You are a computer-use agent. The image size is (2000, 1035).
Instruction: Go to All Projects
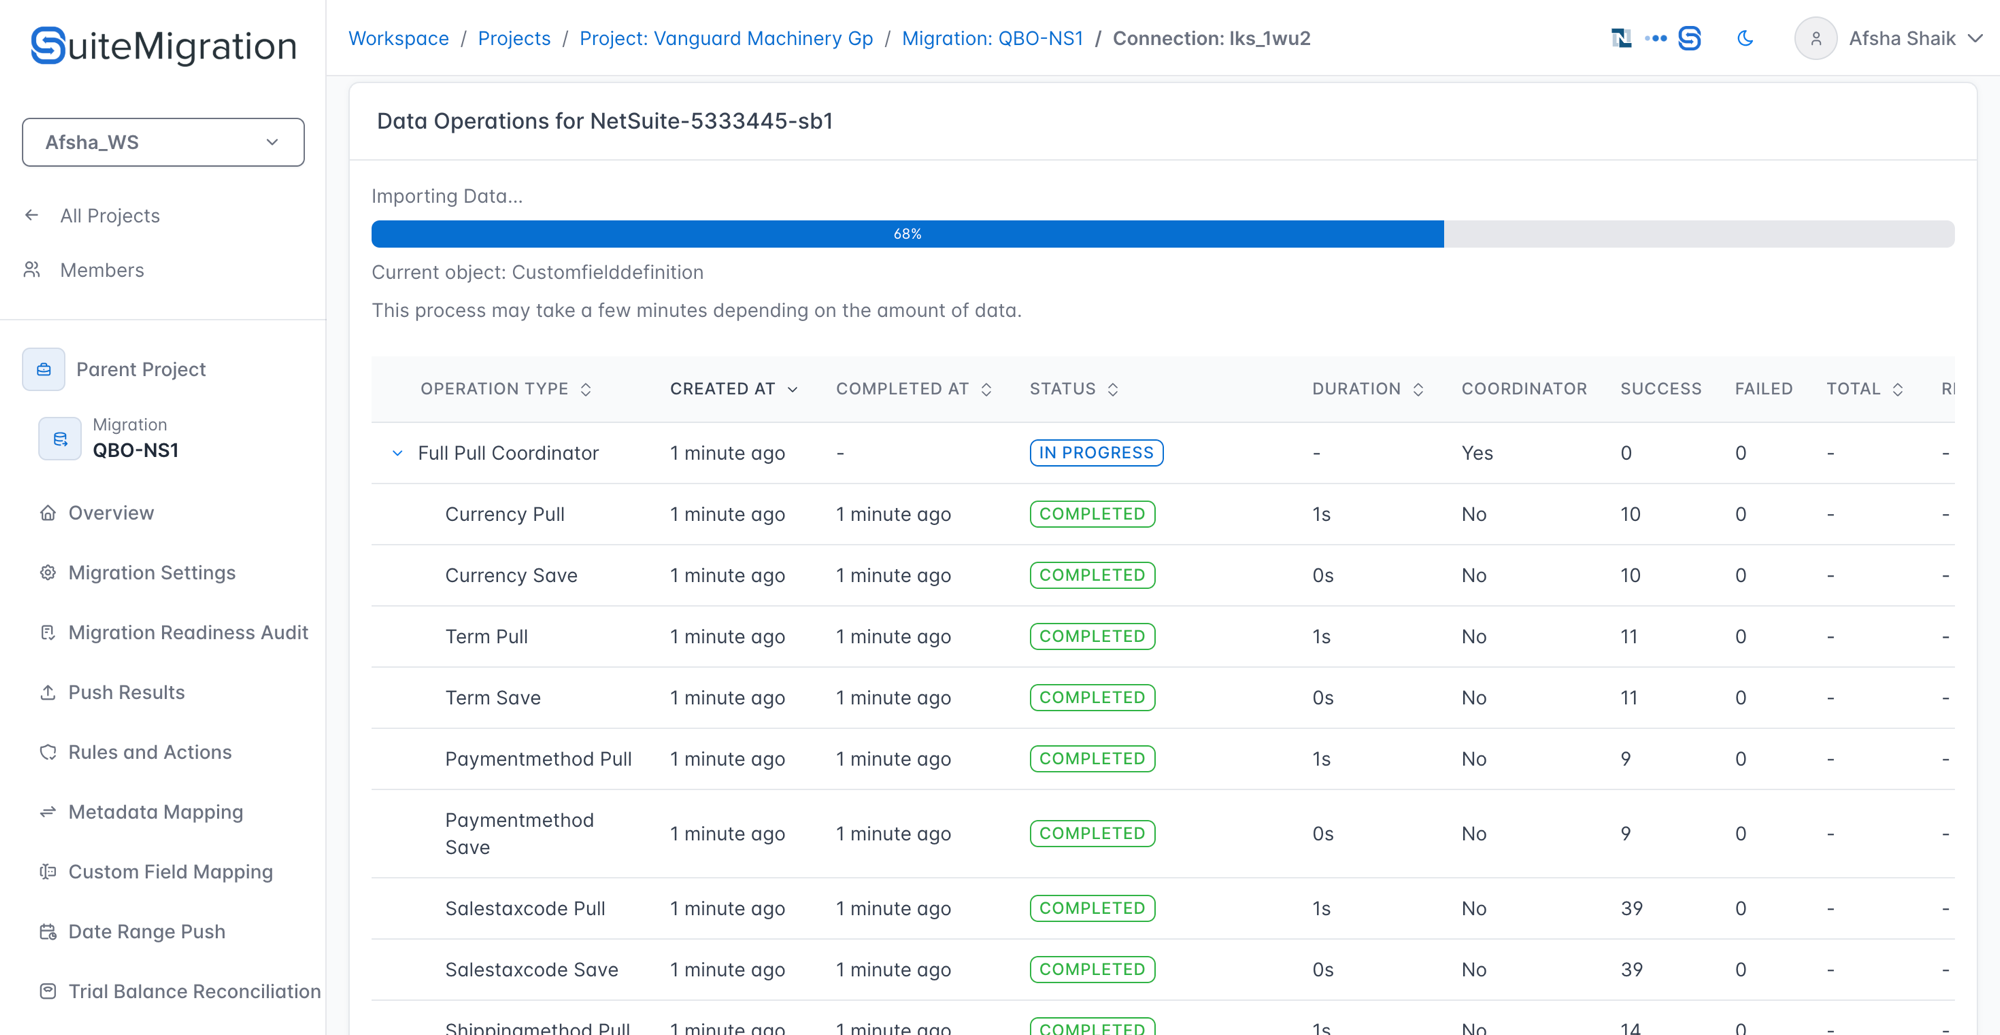tap(110, 216)
